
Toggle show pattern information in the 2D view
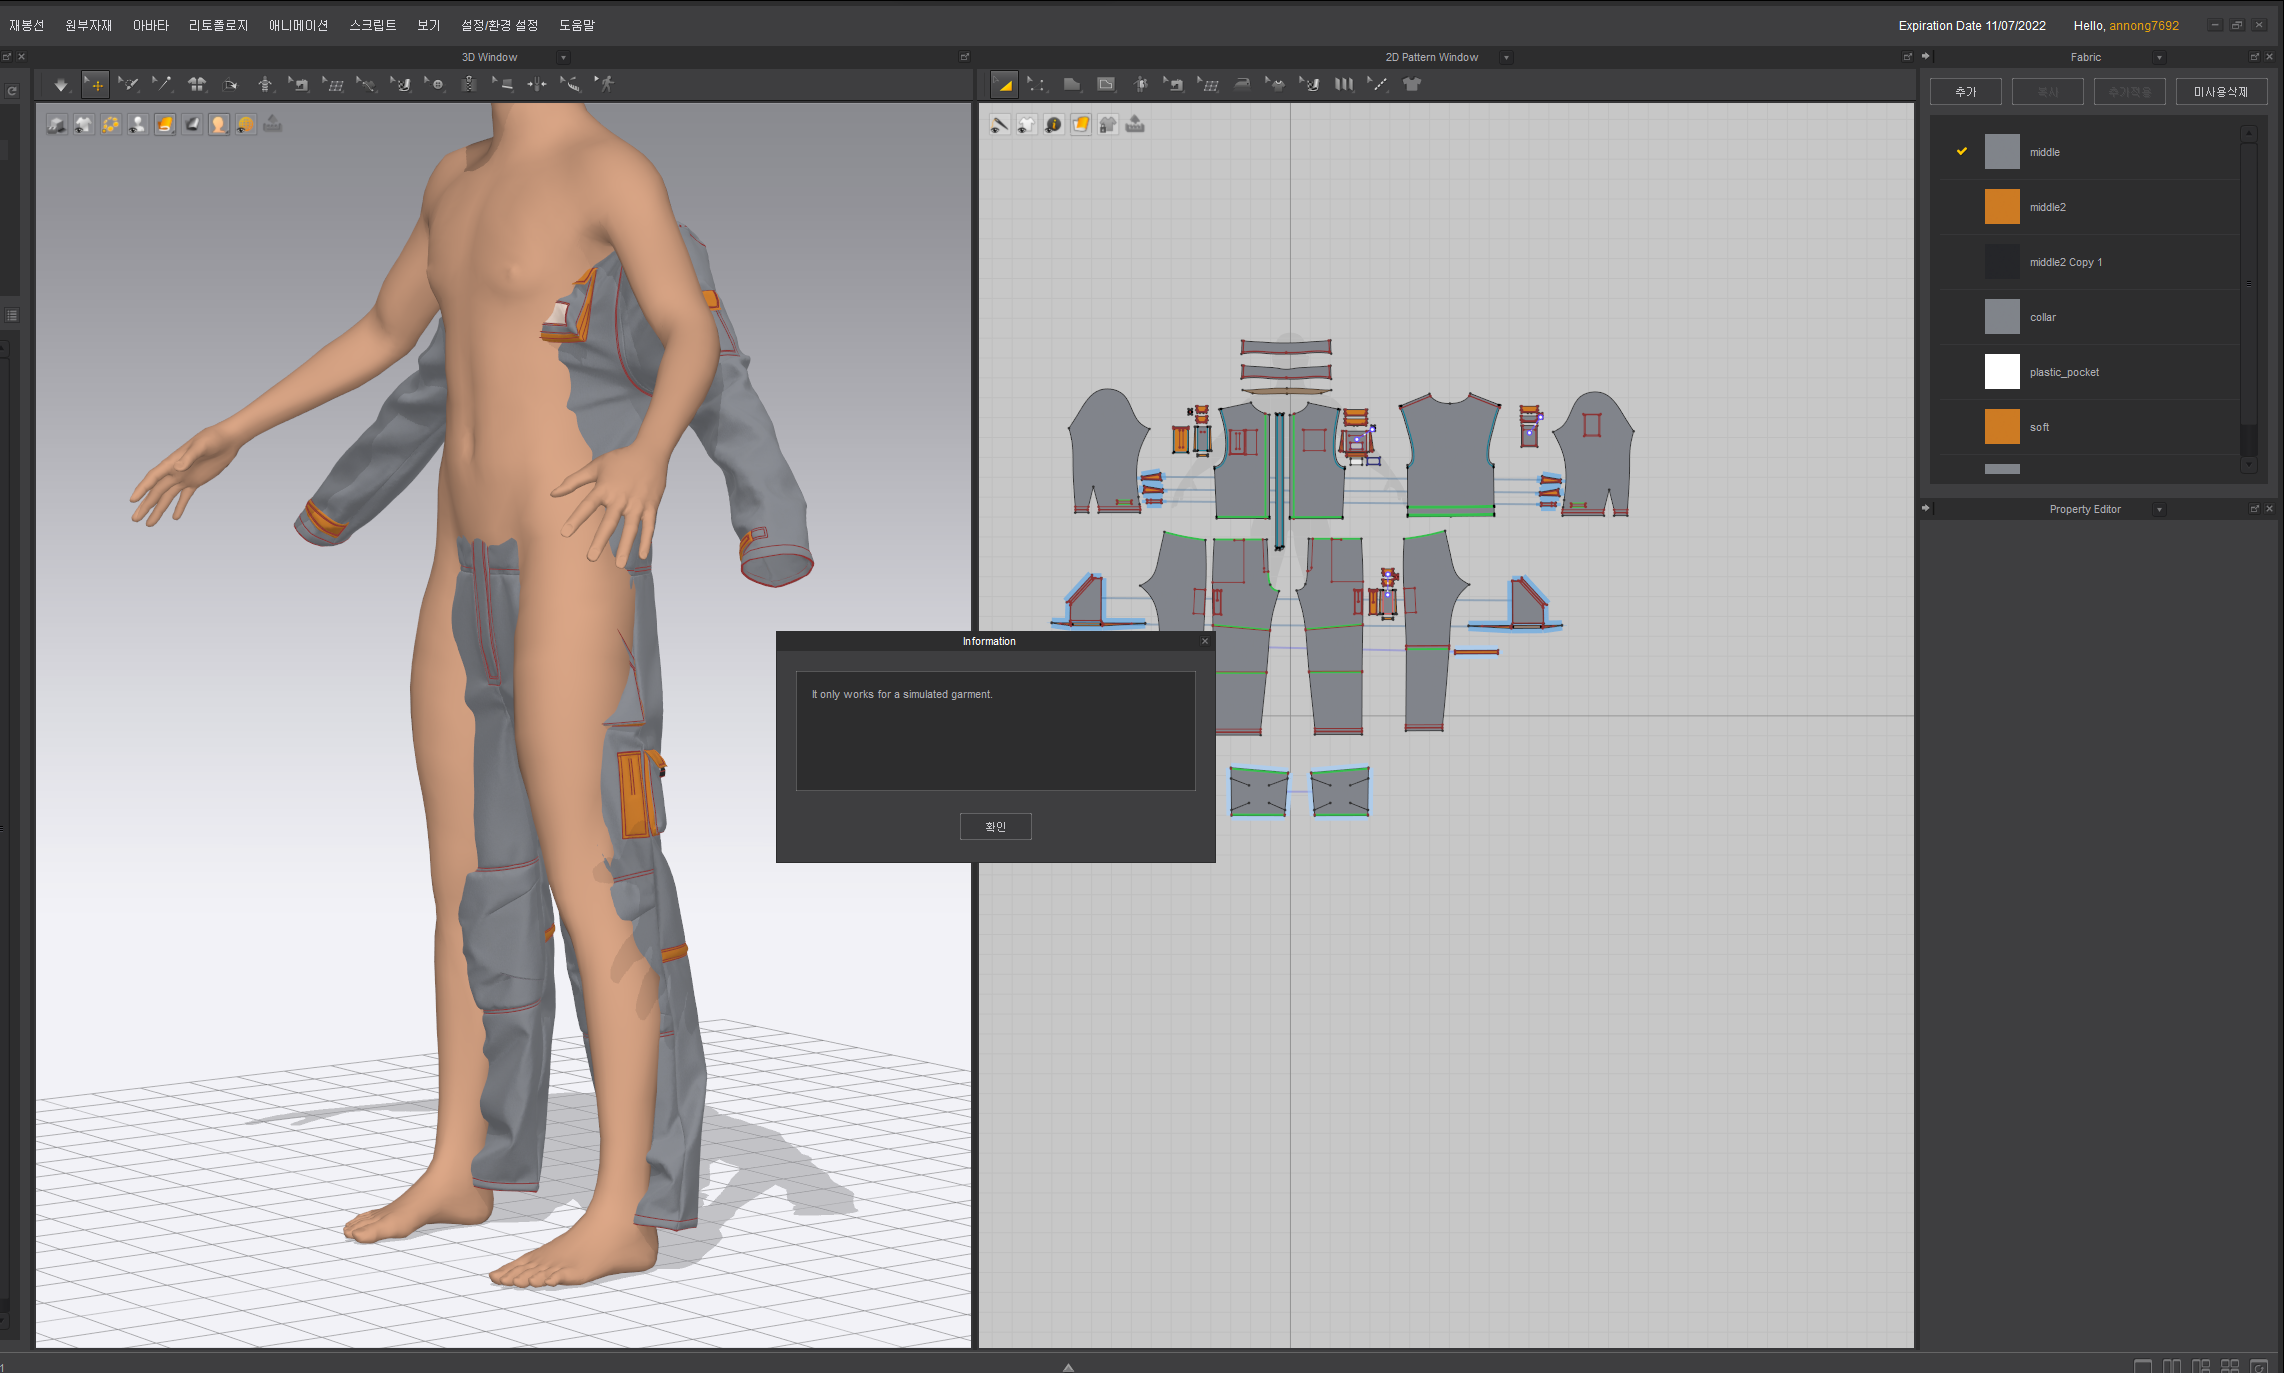1054,124
